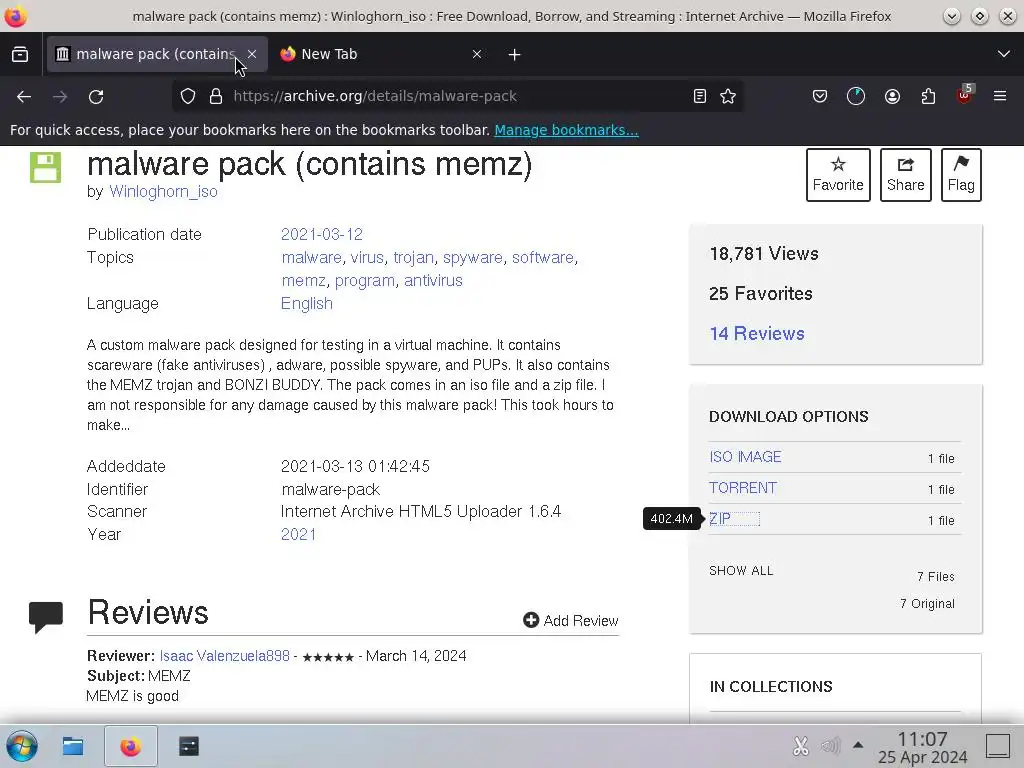Open the memz topic link

304,280
